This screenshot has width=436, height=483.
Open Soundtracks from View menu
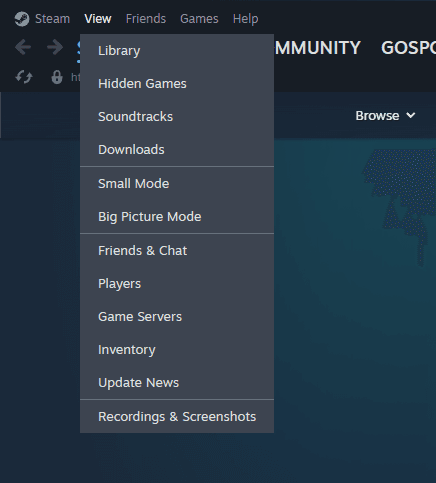coord(177,117)
